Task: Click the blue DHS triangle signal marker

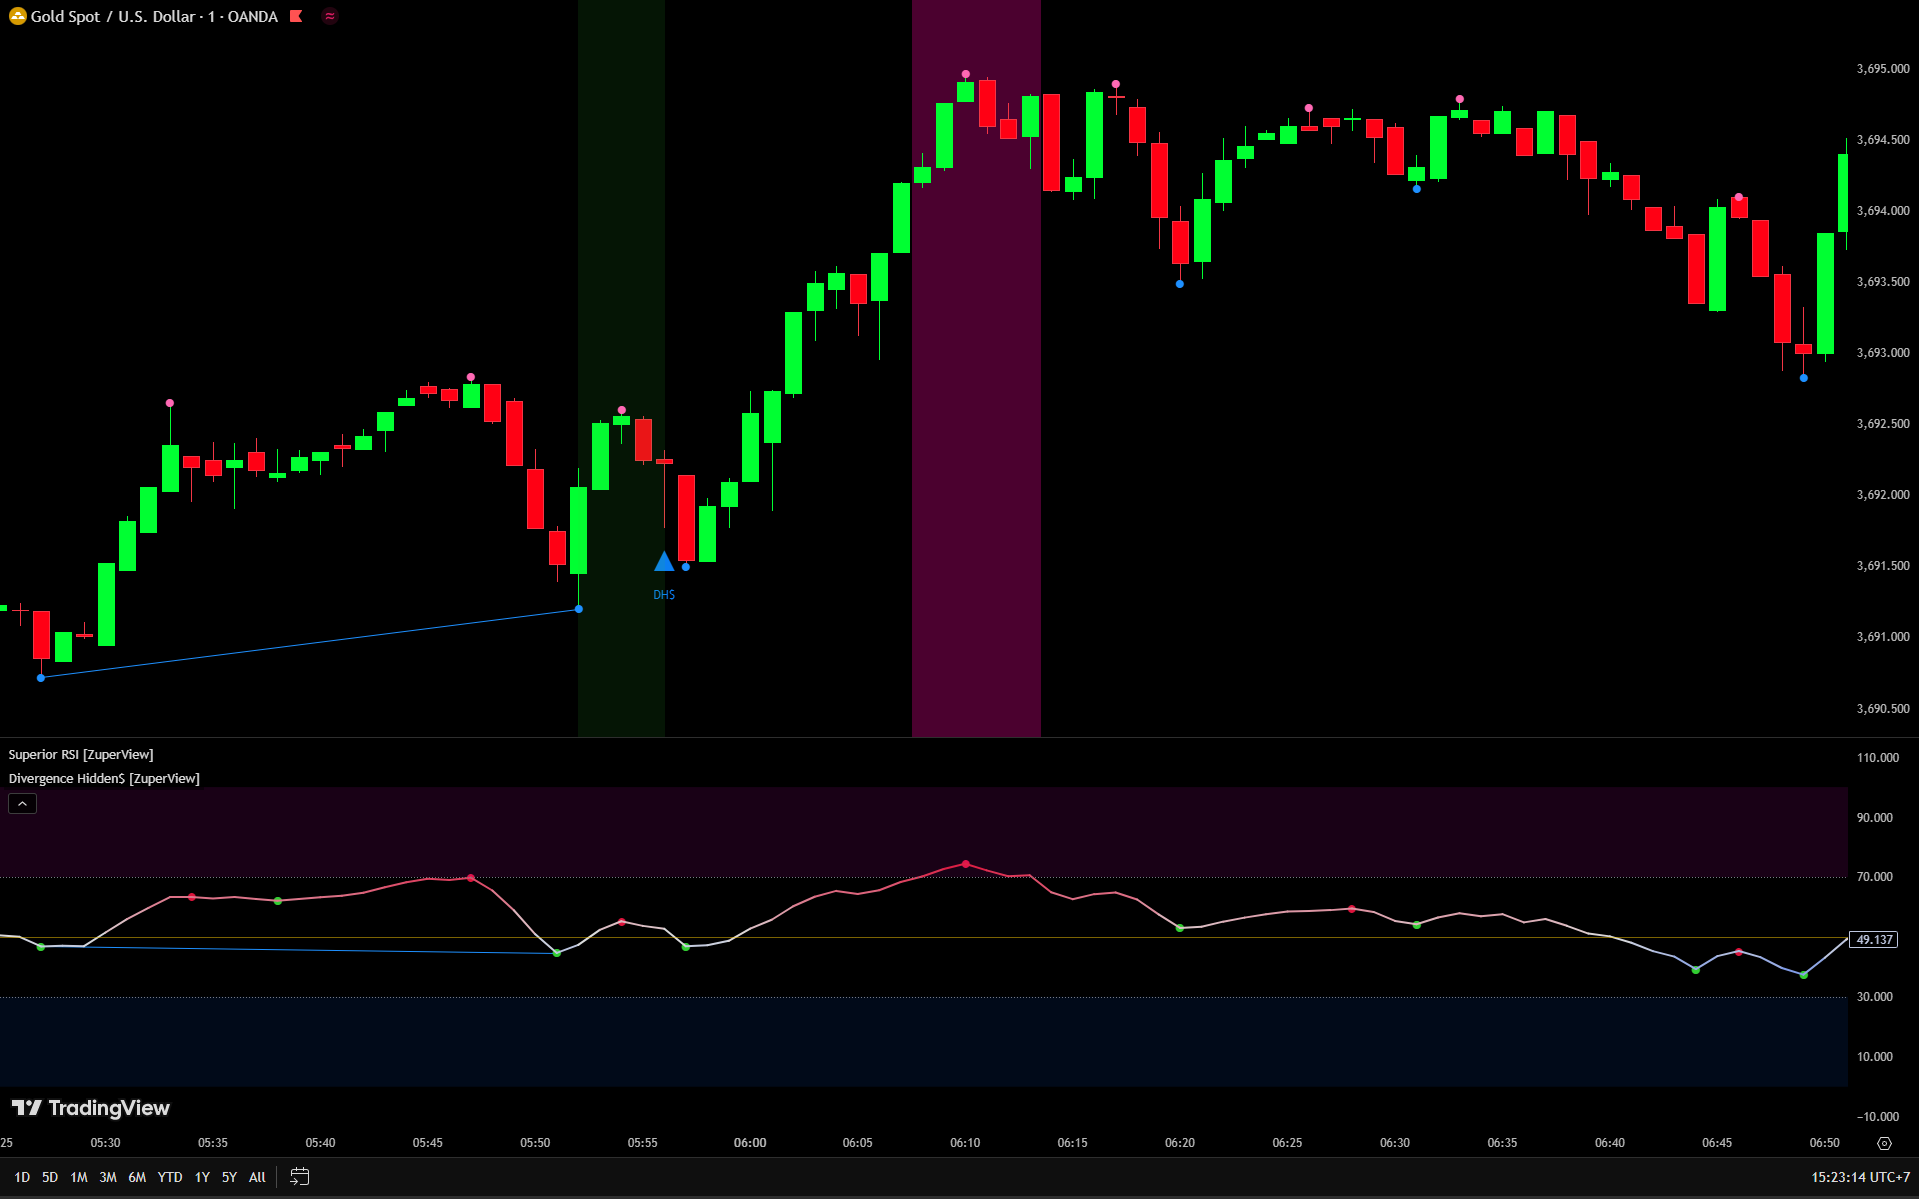Action: click(664, 562)
